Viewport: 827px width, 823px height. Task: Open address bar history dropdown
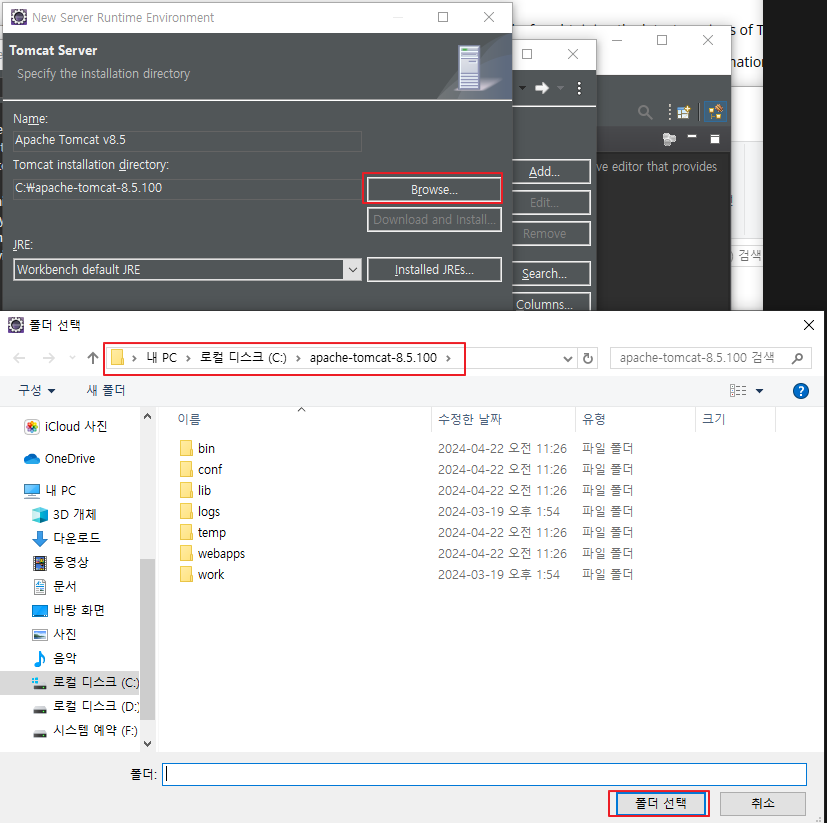pyautogui.click(x=568, y=359)
